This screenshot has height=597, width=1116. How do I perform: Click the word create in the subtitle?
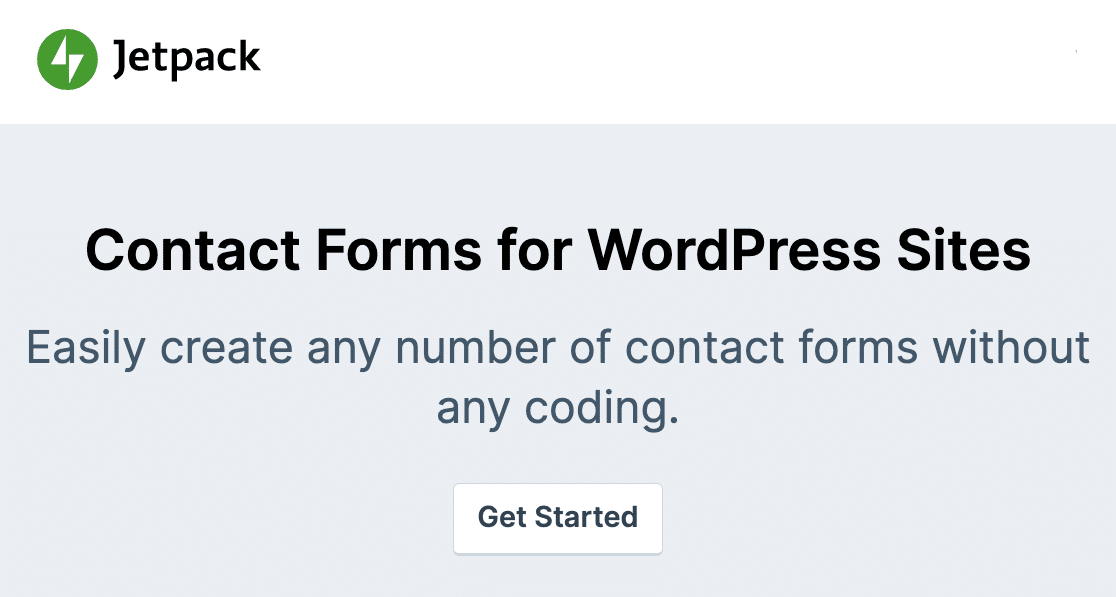pyautogui.click(x=226, y=349)
